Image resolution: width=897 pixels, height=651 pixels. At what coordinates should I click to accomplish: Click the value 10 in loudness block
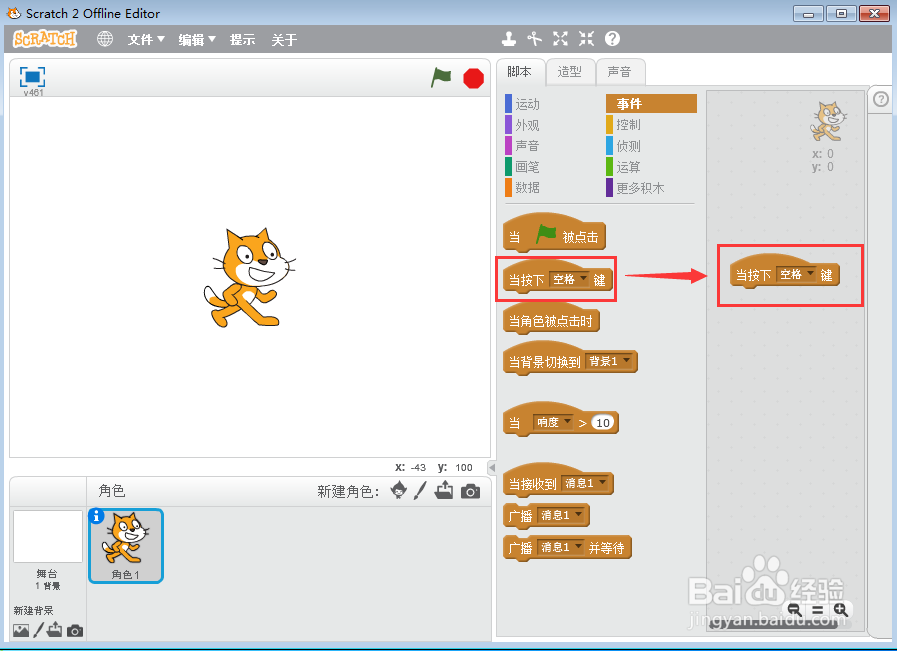[x=602, y=423]
